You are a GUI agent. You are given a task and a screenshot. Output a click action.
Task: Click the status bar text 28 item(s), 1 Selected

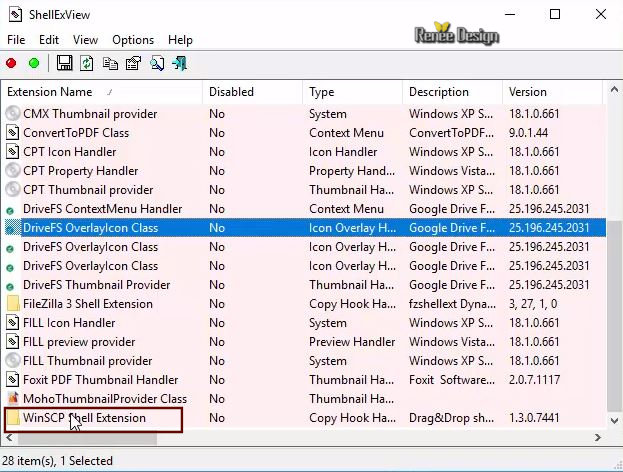[x=58, y=461]
